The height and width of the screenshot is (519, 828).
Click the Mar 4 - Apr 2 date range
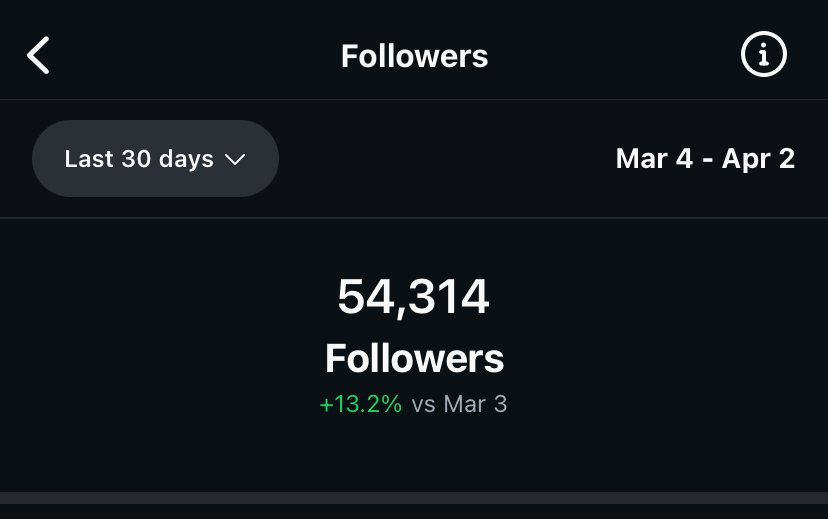tap(705, 159)
